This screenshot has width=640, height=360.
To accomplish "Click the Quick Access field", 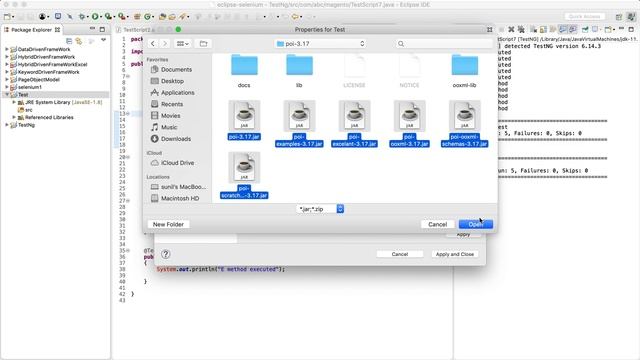I will click(584, 16).
